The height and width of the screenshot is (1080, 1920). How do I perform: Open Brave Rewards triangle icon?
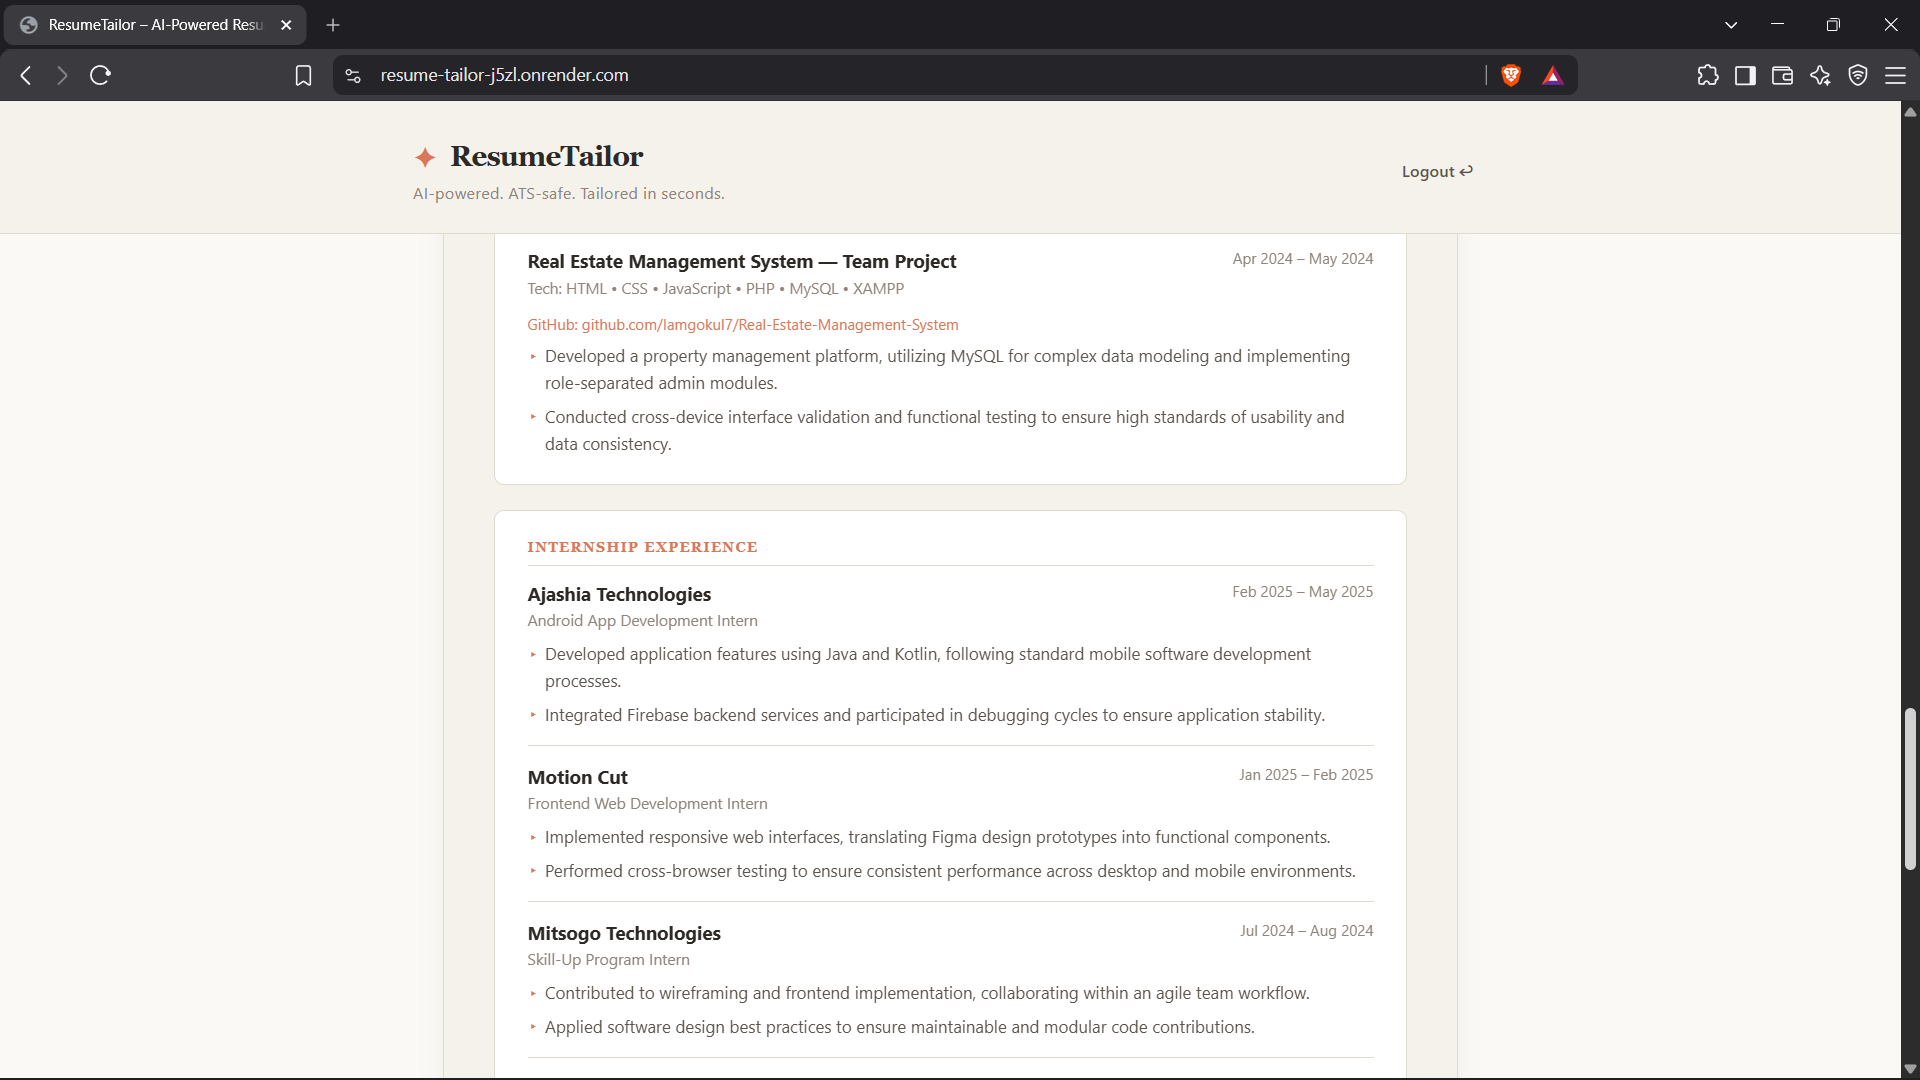tap(1552, 75)
